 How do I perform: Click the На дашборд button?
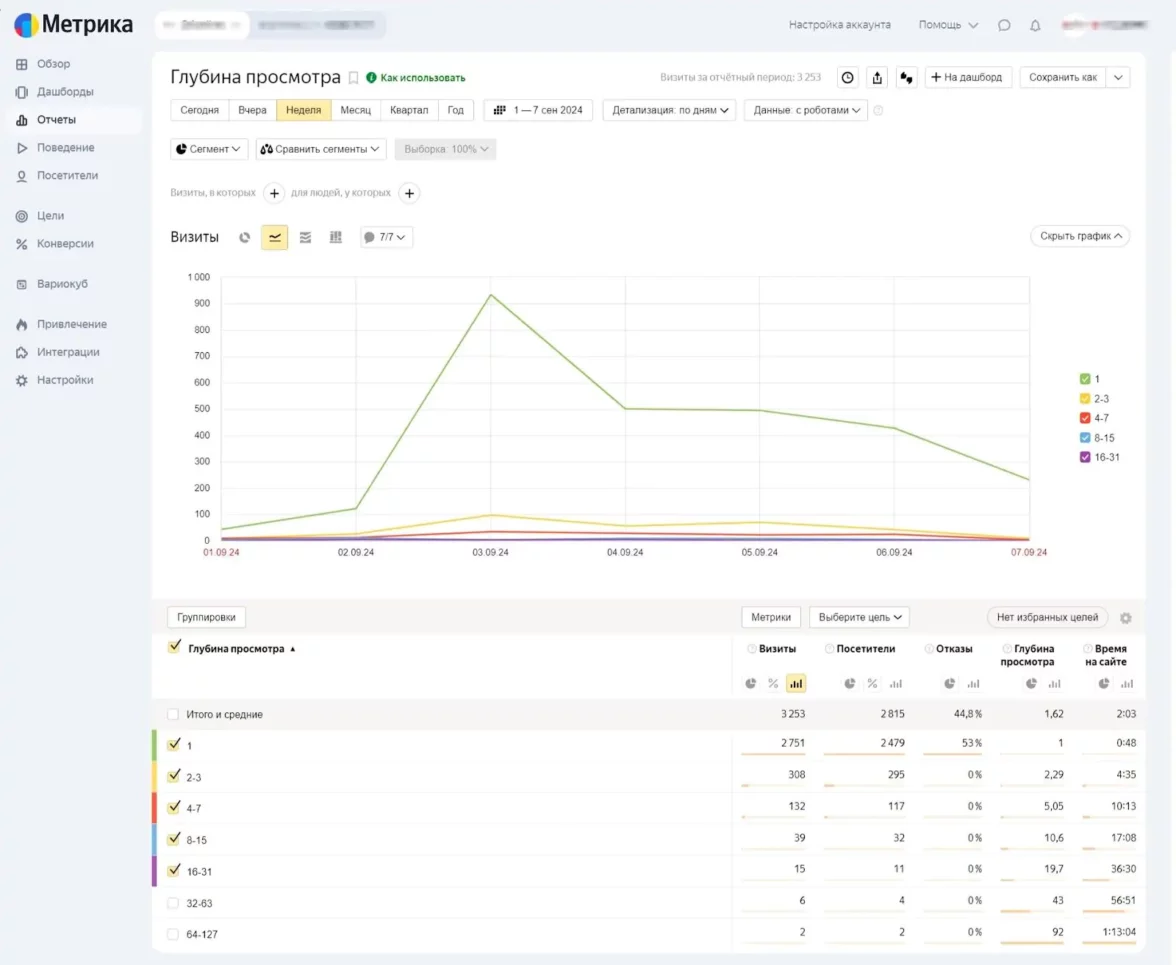pos(967,77)
